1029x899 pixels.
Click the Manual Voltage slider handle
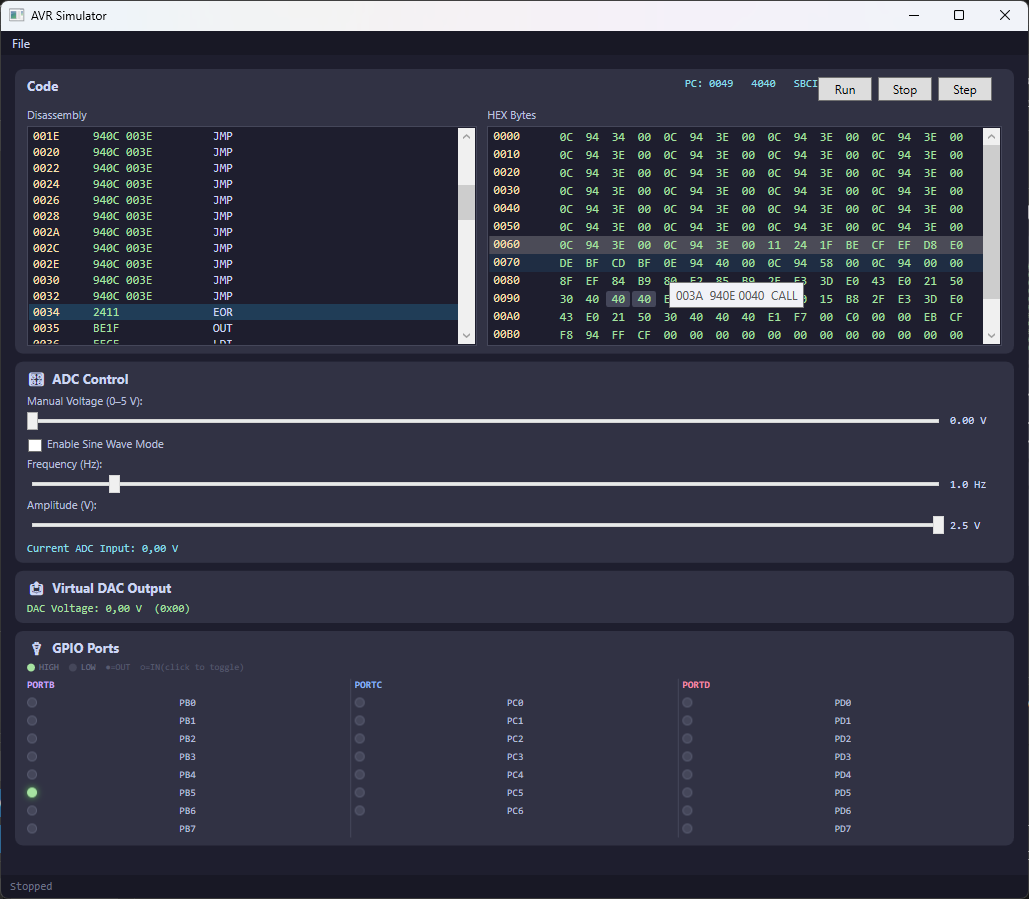coord(33,421)
